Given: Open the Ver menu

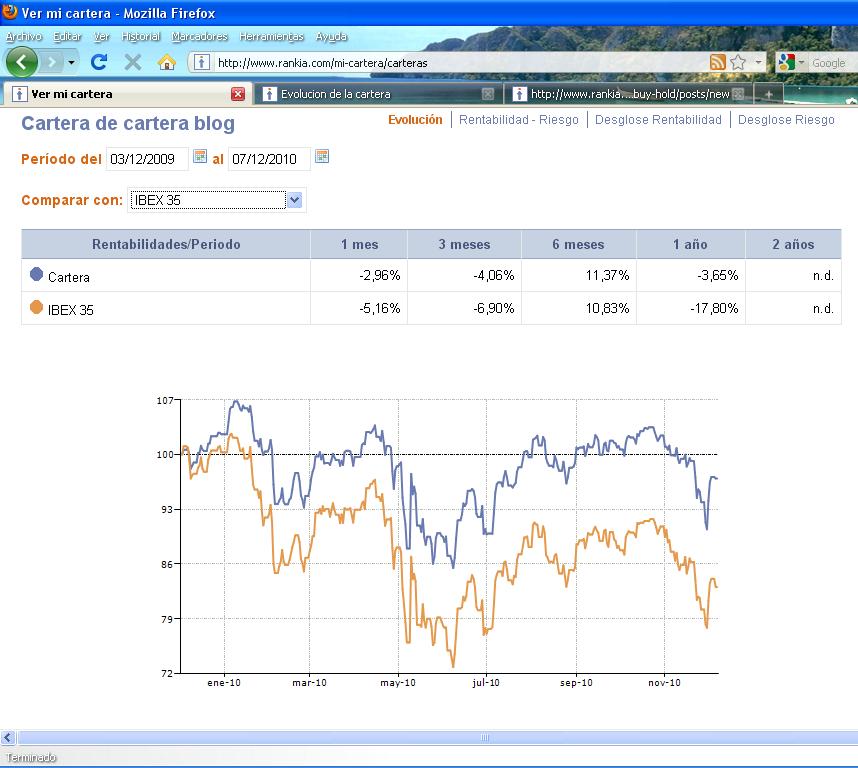Looking at the screenshot, I should tap(101, 36).
